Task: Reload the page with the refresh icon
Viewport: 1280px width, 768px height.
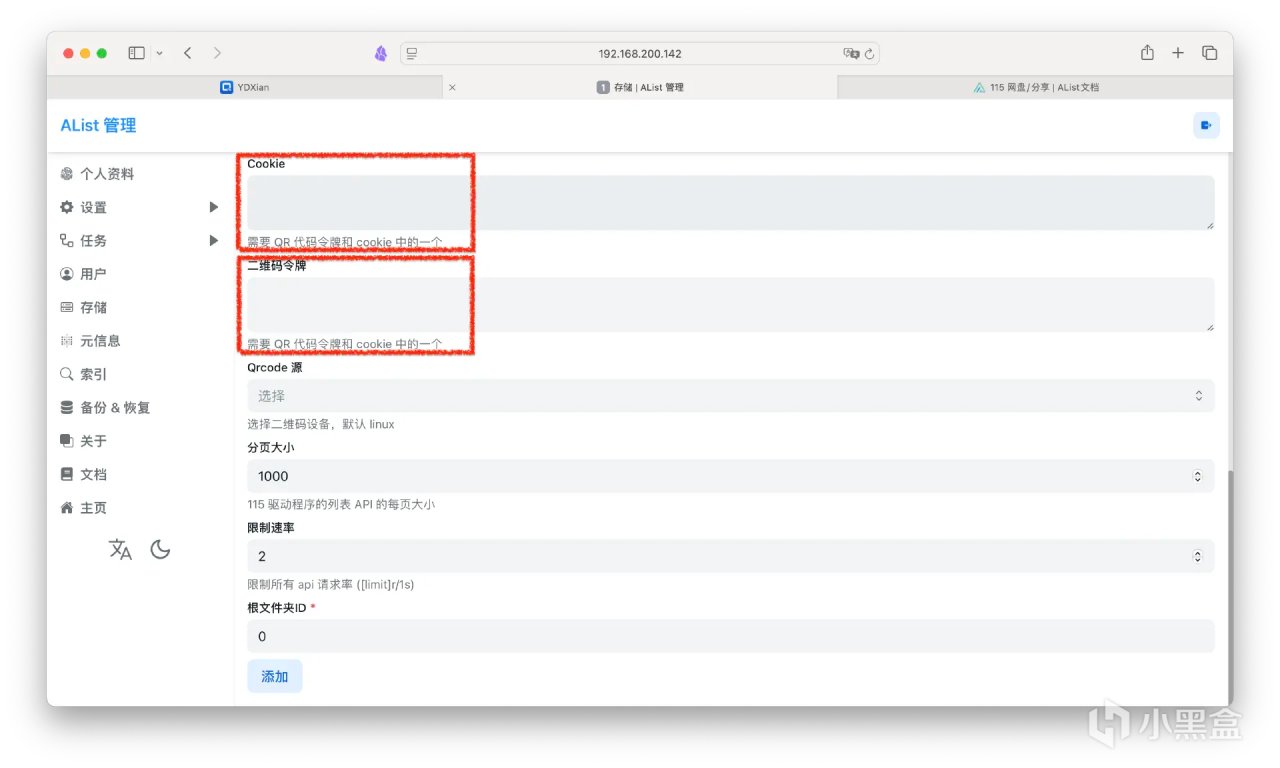Action: [870, 54]
